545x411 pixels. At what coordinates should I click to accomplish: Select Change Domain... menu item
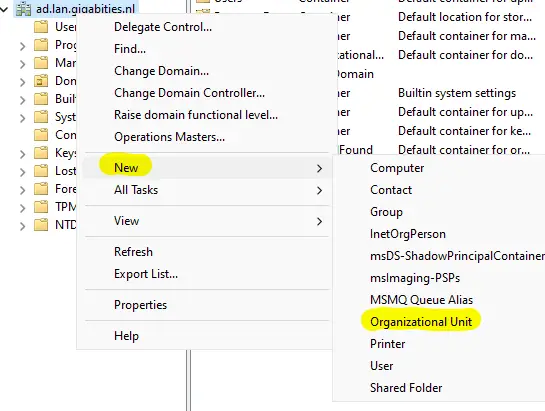161,71
